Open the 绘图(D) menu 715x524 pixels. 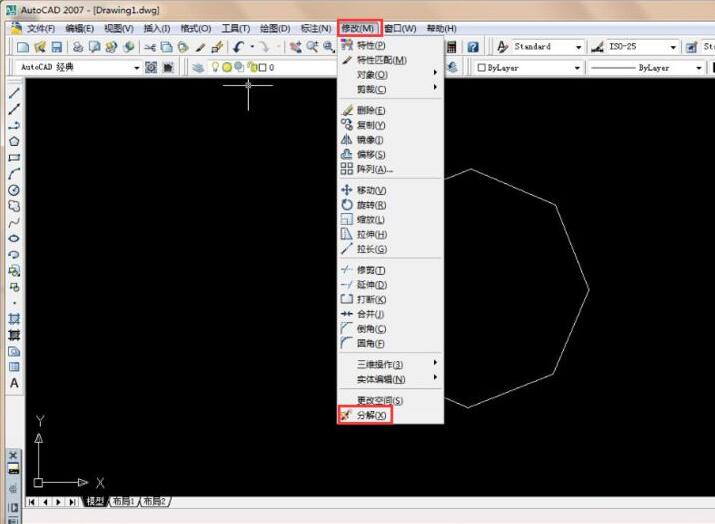click(x=275, y=28)
